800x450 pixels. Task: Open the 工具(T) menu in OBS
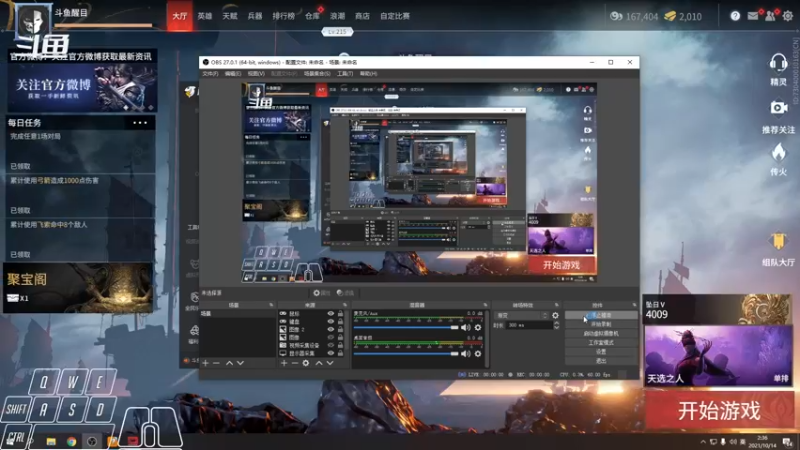345,74
